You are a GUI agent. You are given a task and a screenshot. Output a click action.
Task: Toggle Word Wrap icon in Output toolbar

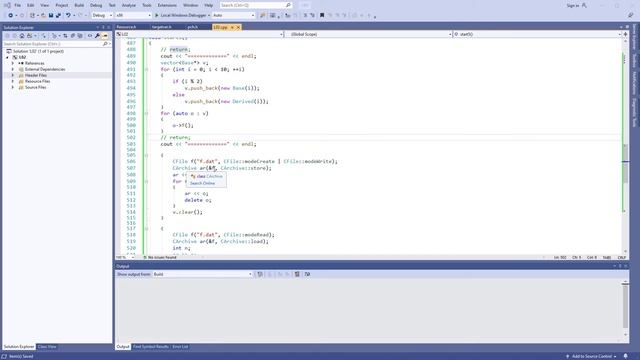pyautogui.click(x=307, y=274)
